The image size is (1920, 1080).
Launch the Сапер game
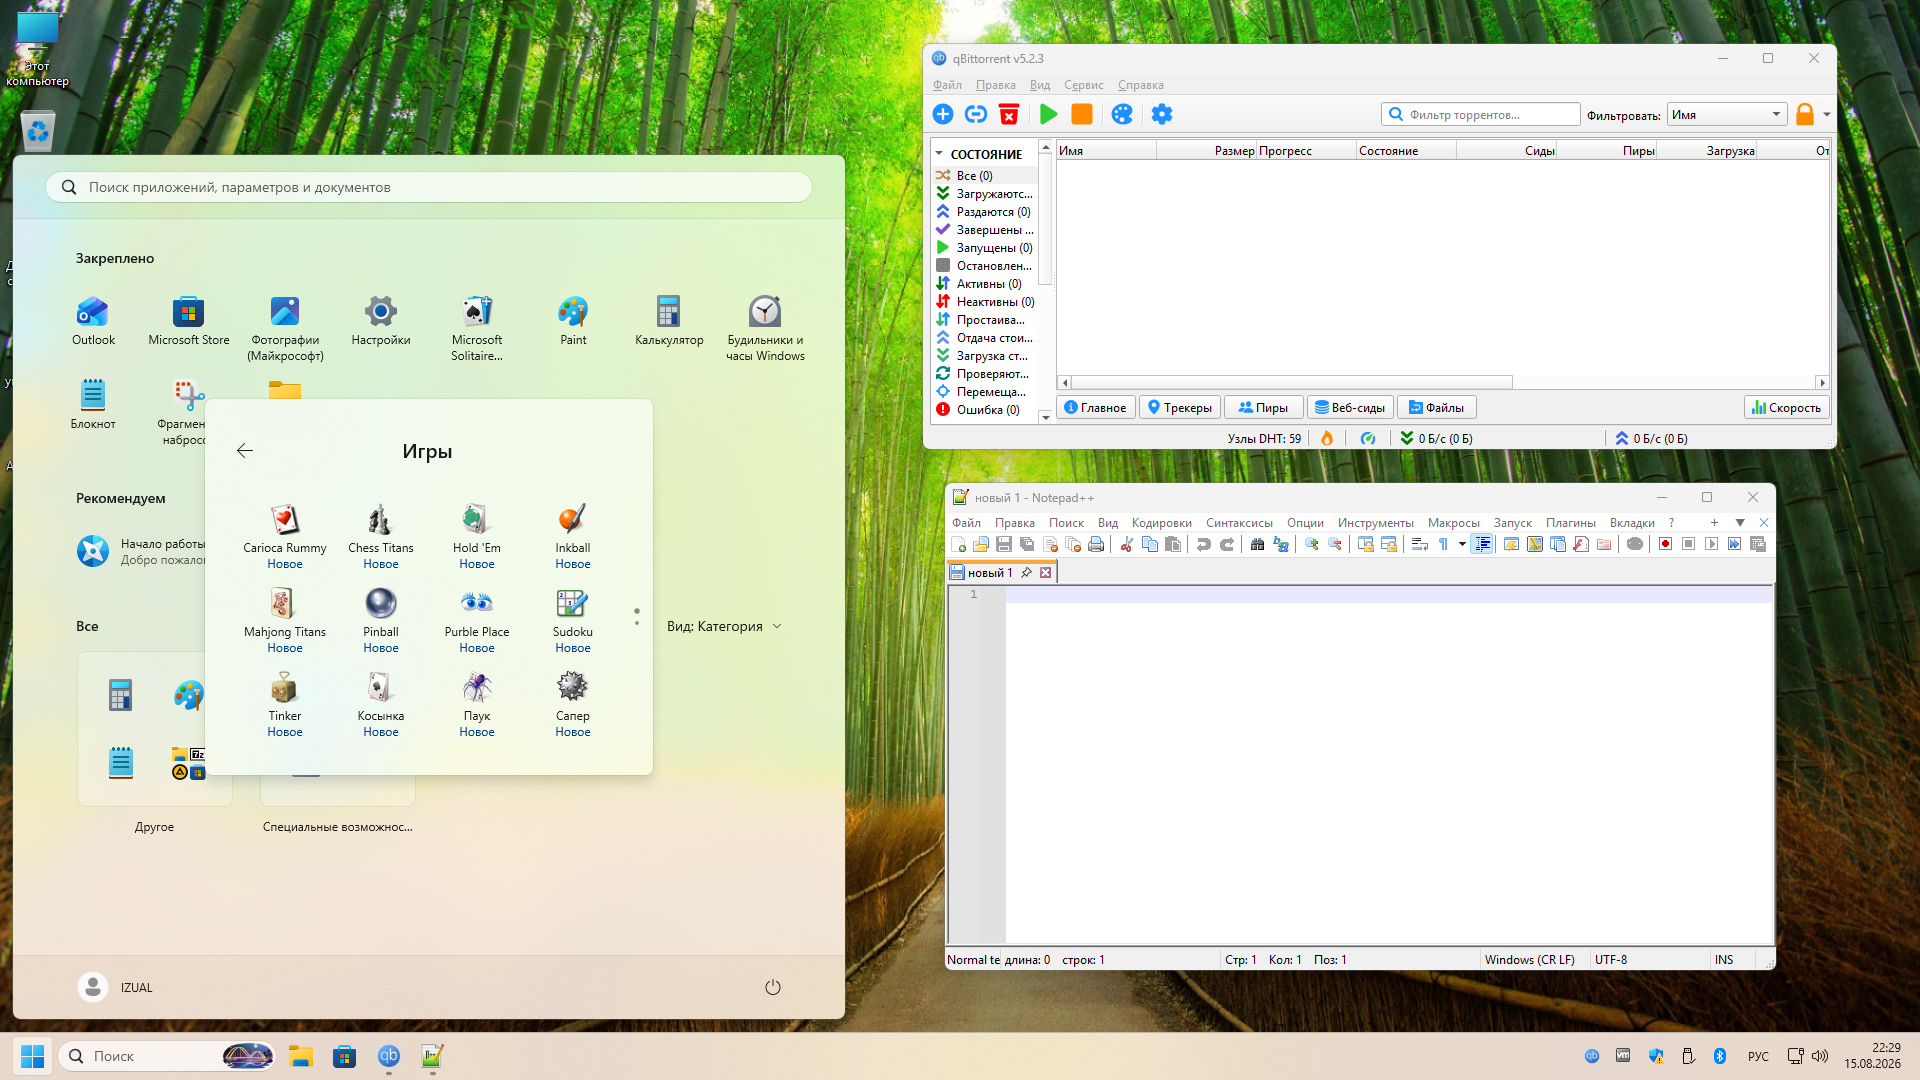click(x=573, y=704)
